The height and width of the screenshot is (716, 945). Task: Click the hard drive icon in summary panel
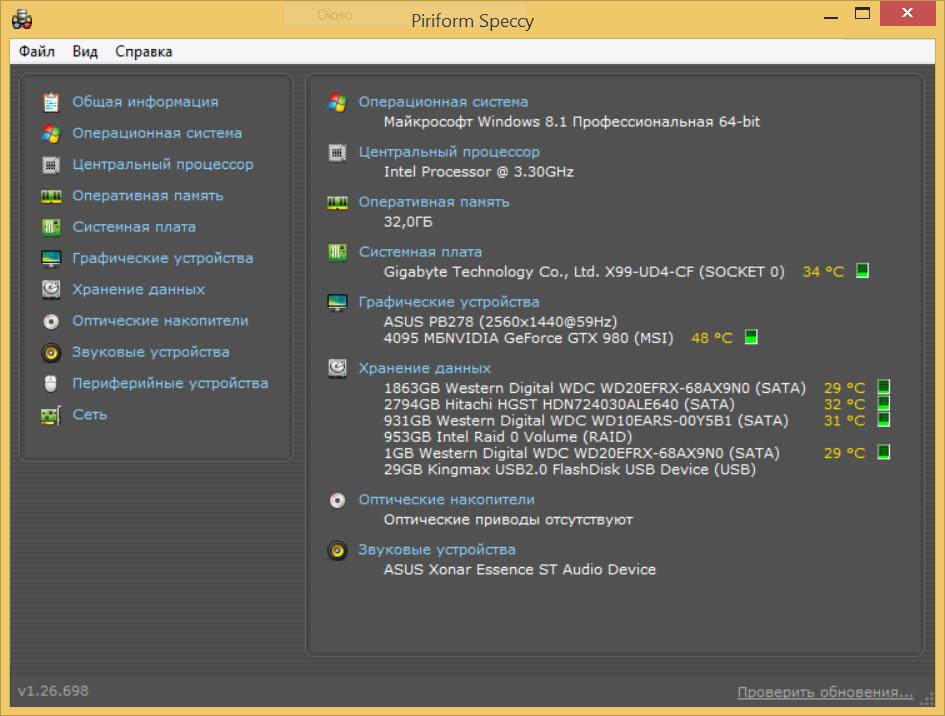(338, 368)
